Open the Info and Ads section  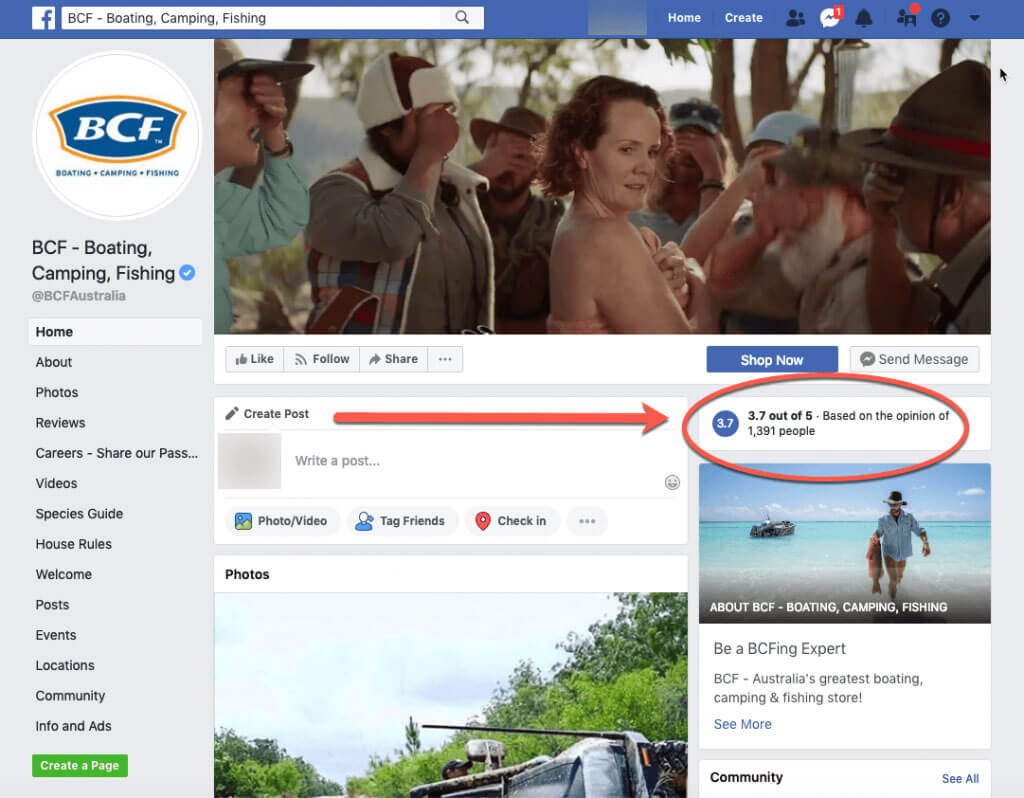(x=73, y=727)
